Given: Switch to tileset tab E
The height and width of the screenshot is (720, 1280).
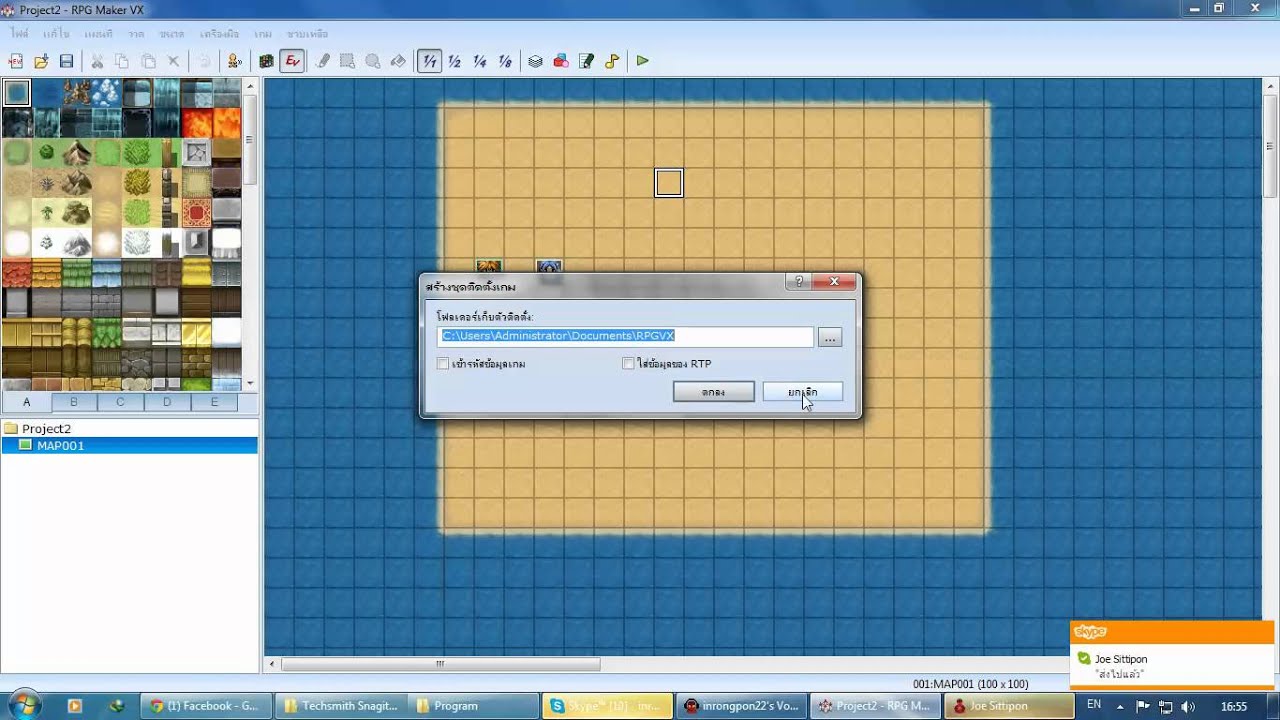Looking at the screenshot, I should (x=214, y=402).
